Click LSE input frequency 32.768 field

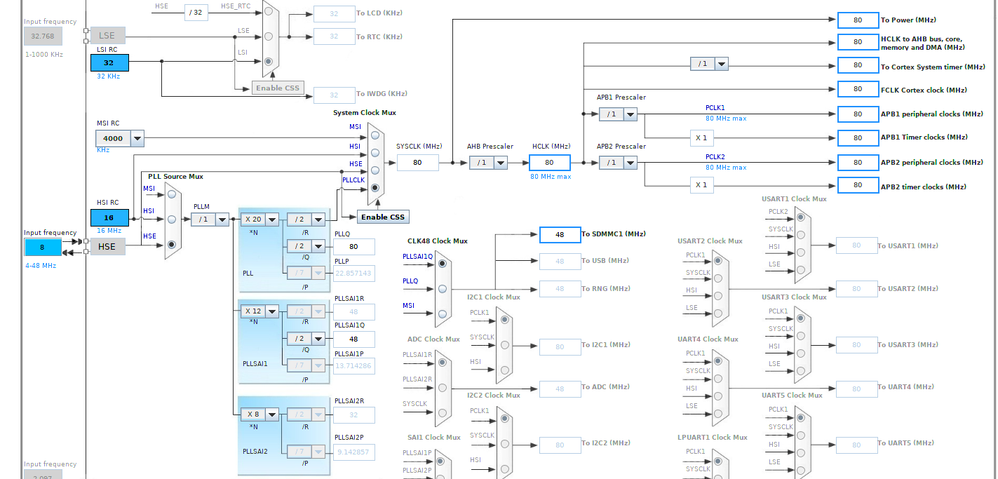point(43,36)
